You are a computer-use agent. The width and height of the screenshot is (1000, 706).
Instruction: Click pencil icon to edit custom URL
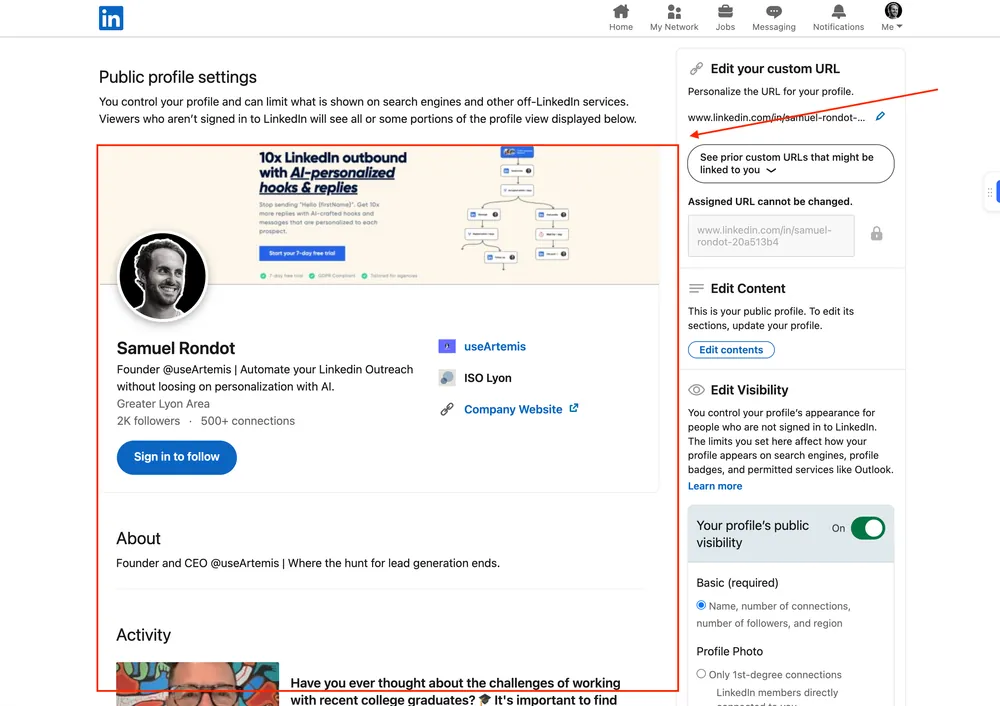pyautogui.click(x=880, y=116)
